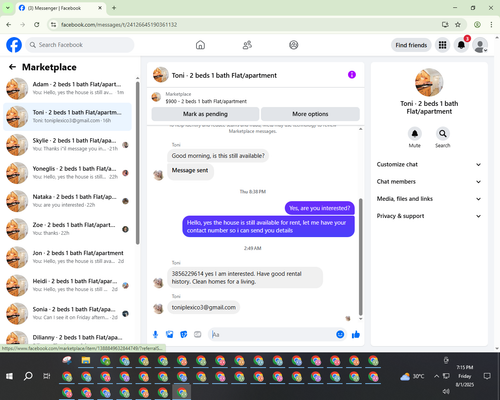Screen dimensions: 500x400
Task: Expand Chat members section
Action: (429, 182)
